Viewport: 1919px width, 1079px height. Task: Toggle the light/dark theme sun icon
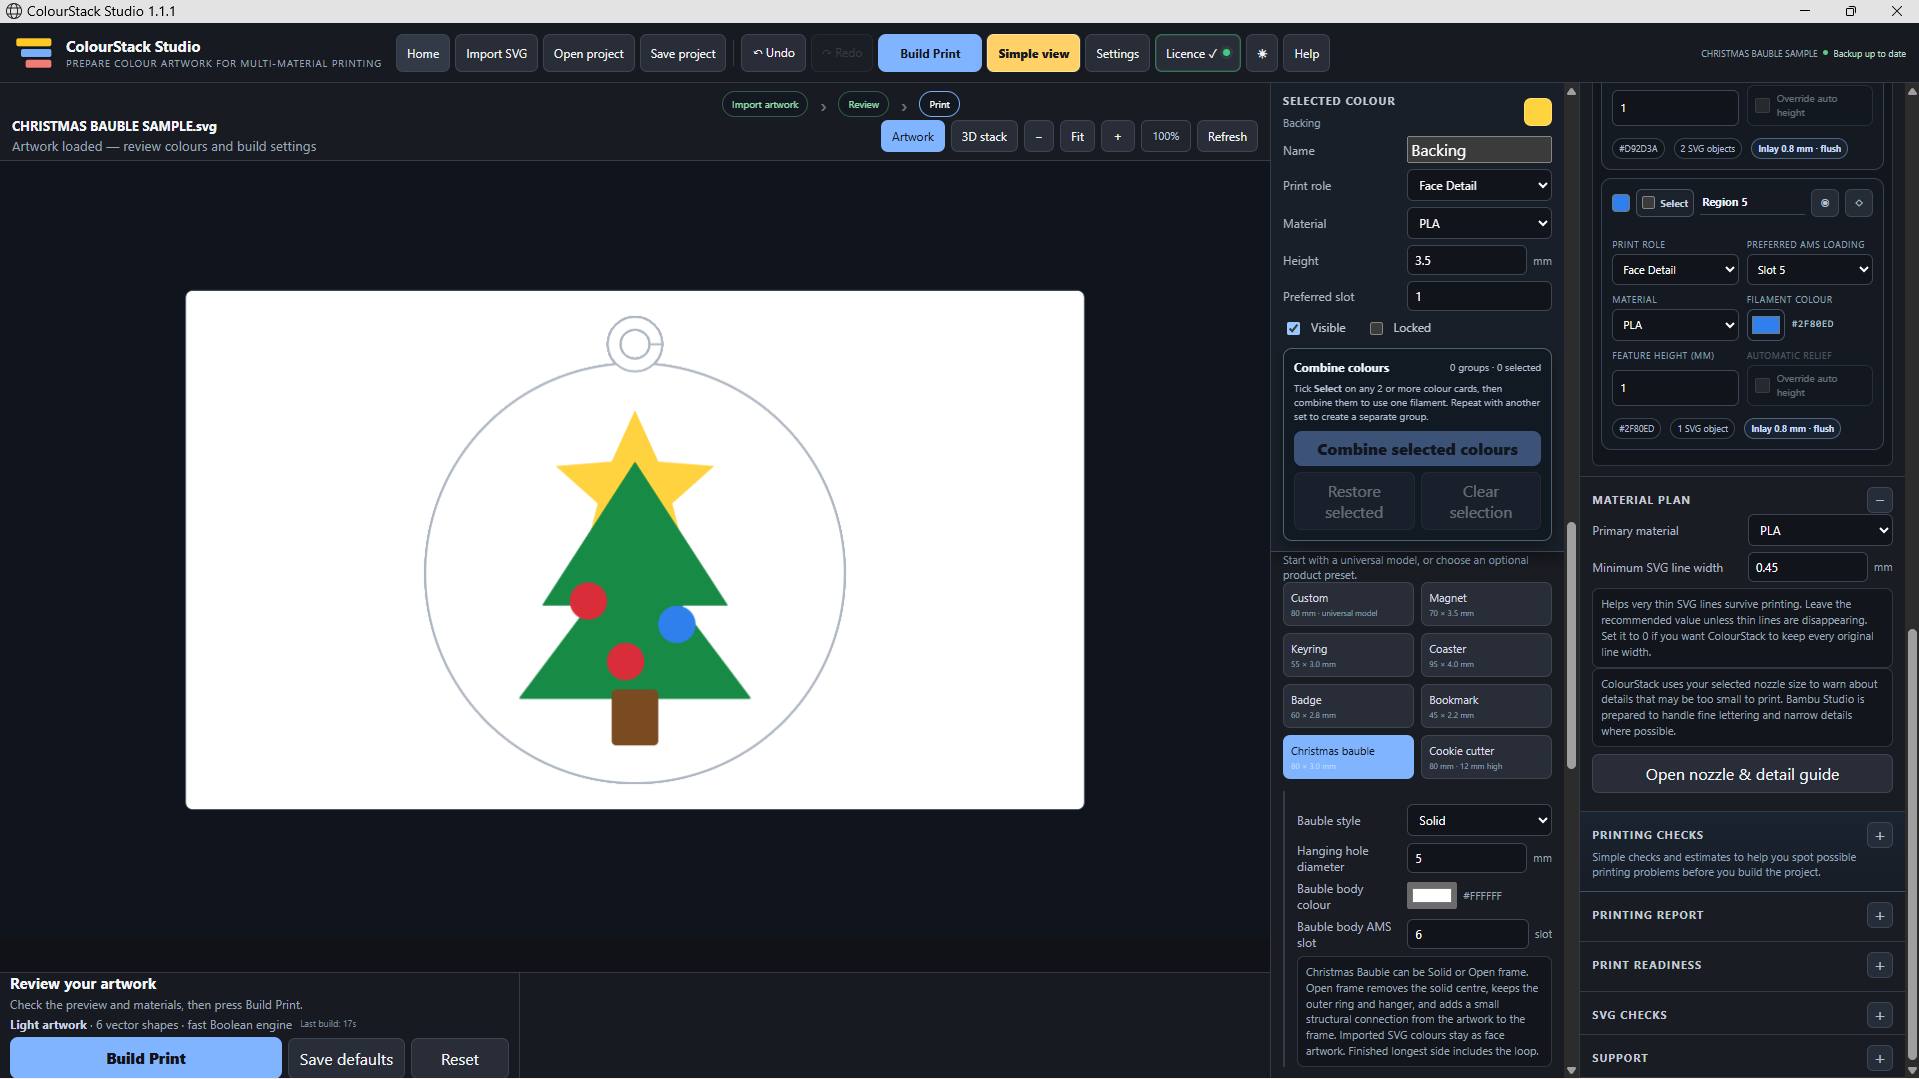point(1262,54)
